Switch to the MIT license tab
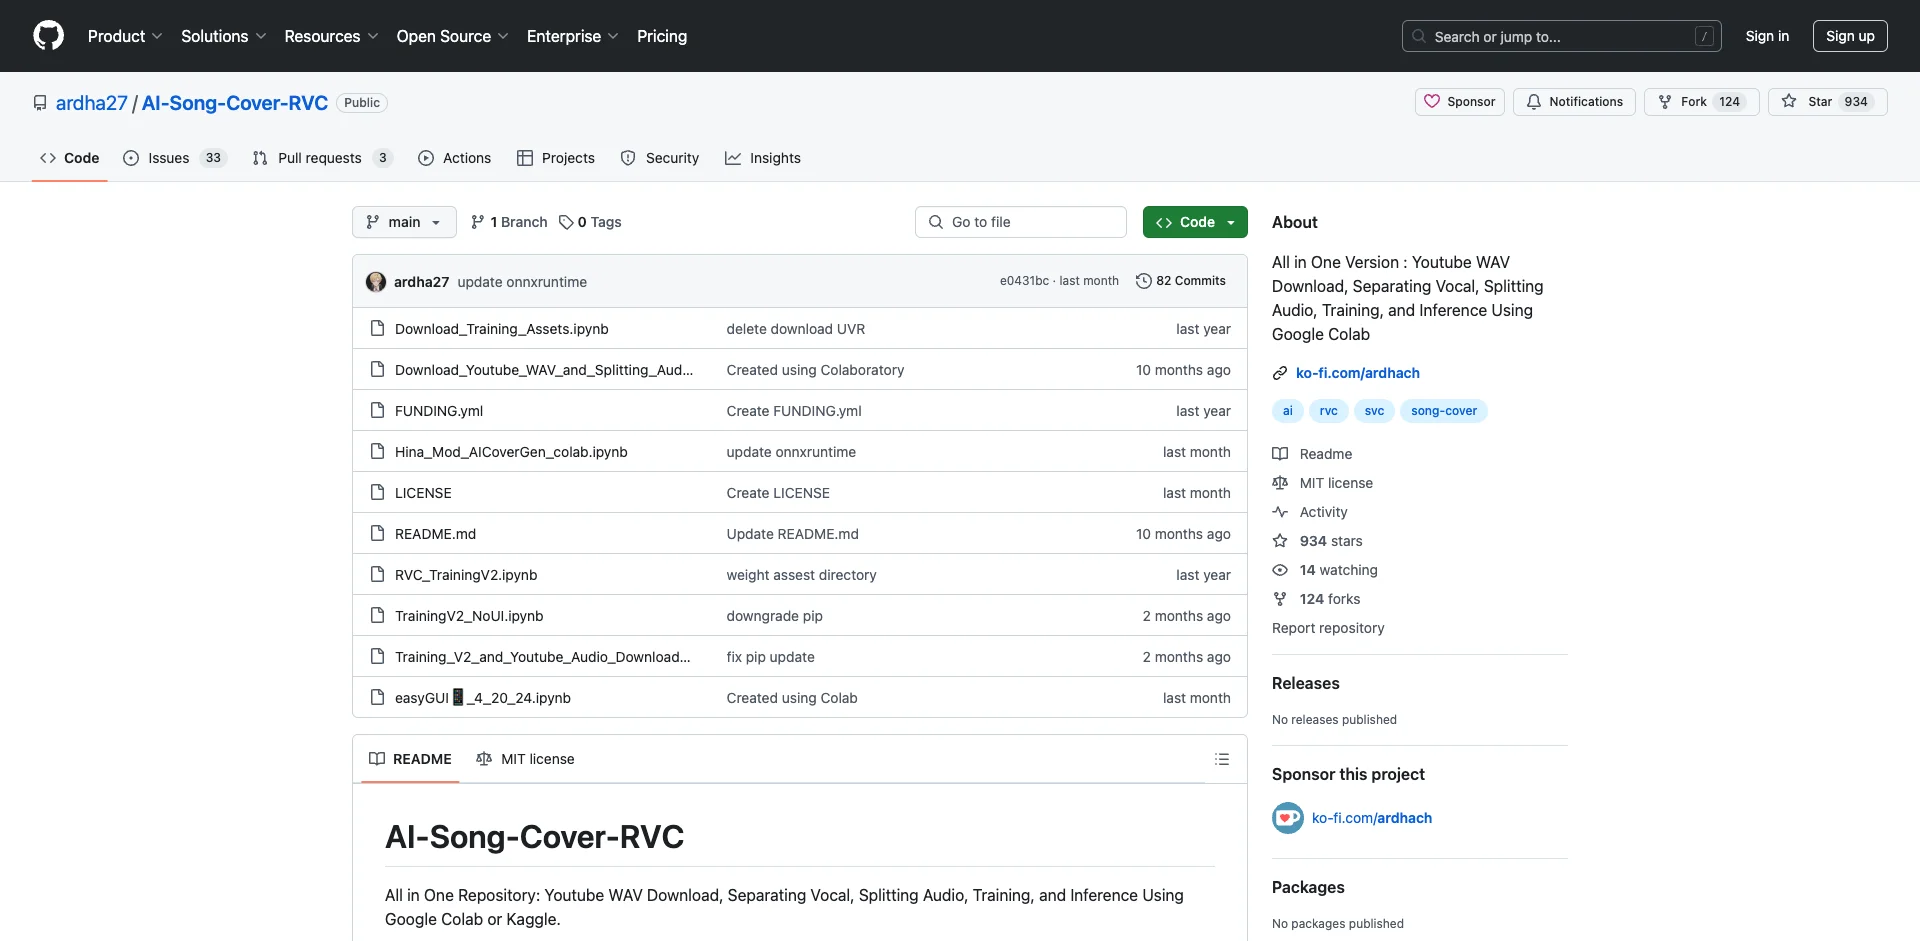The image size is (1920, 941). tap(525, 759)
